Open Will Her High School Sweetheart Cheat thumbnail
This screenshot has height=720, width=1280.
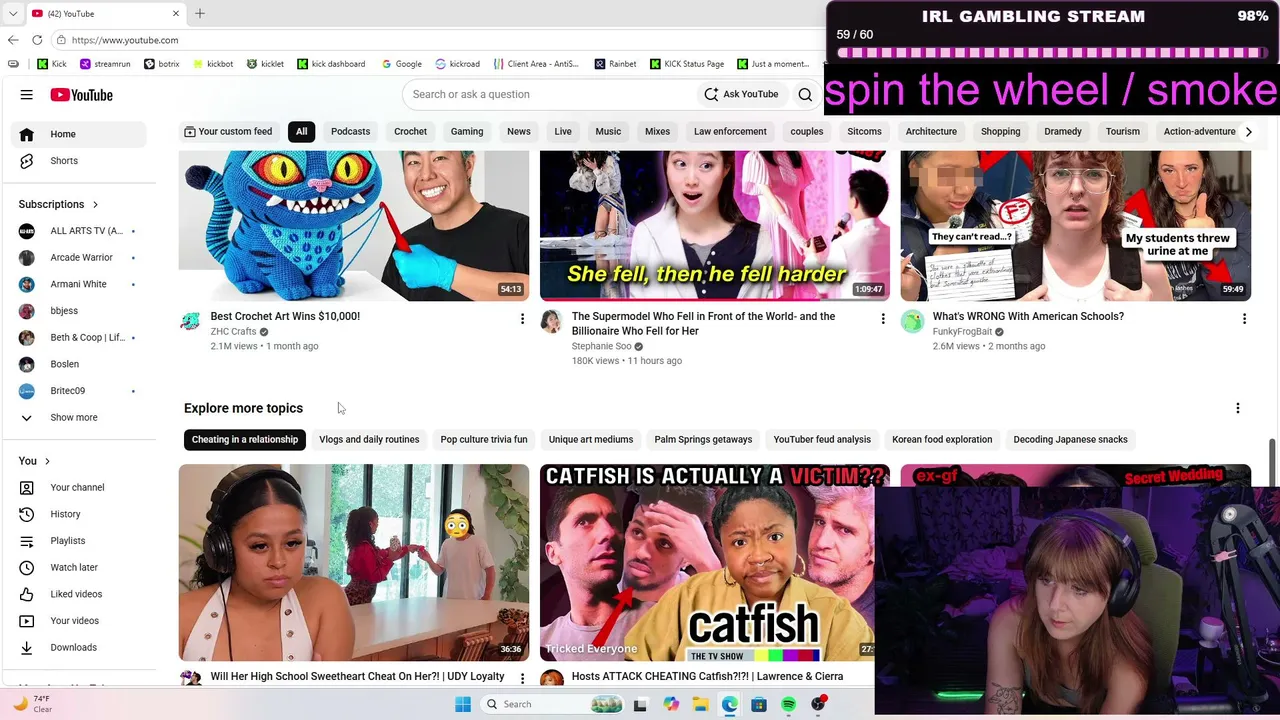tap(354, 563)
